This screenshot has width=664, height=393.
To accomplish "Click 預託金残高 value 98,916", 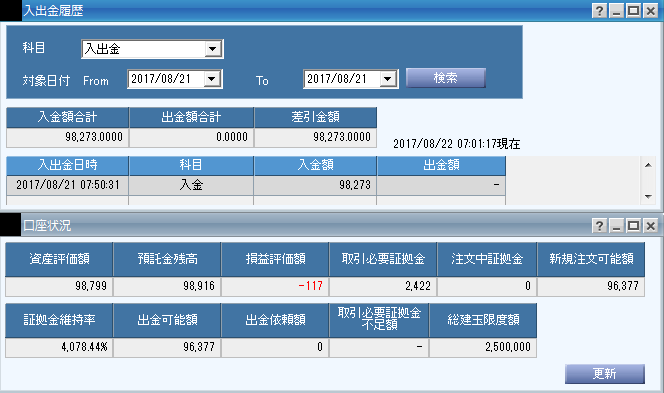I will click(199, 286).
